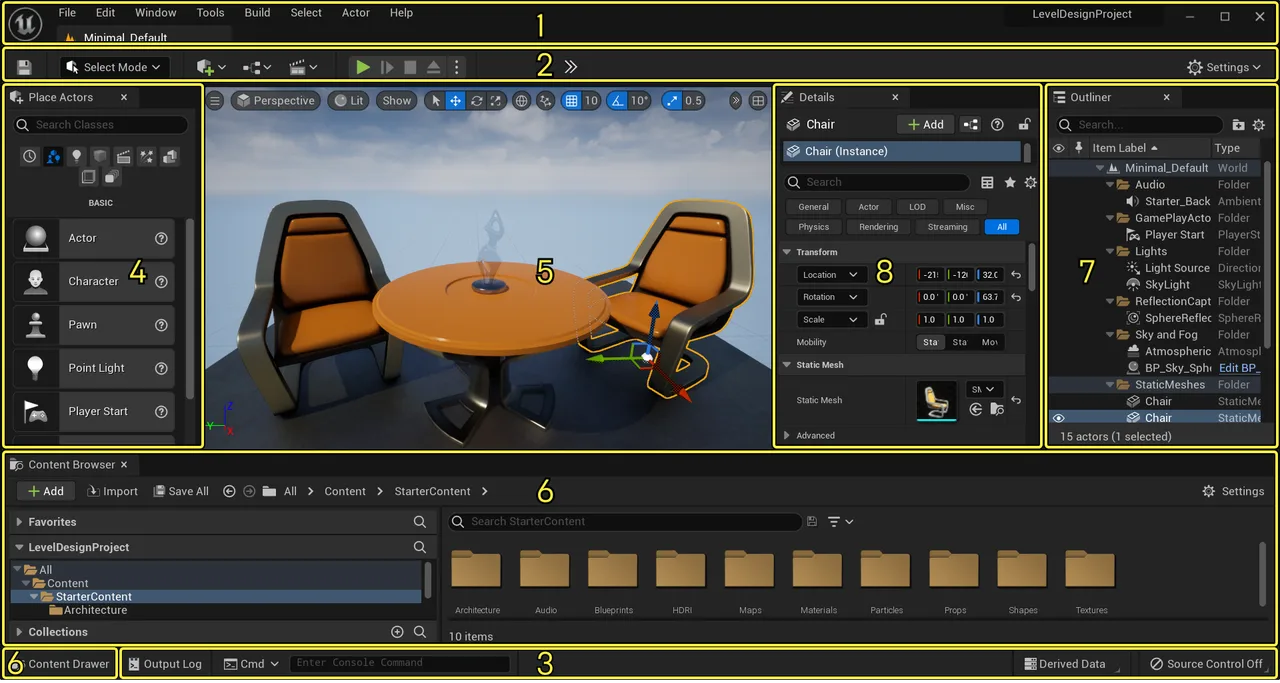Open the Window menu
Screen dimensions: 1280x683
point(155,13)
